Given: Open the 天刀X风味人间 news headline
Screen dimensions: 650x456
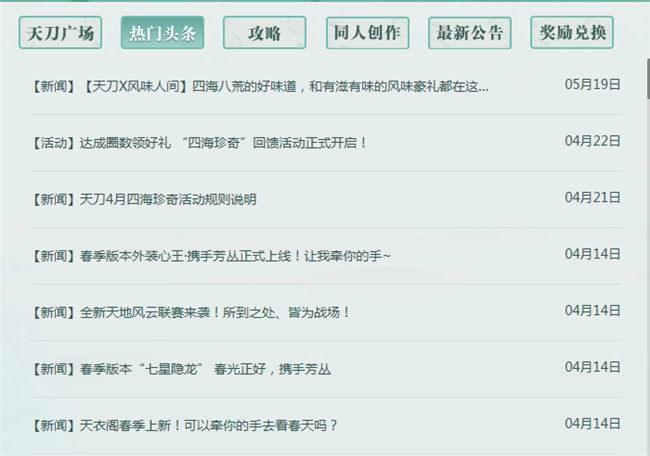Looking at the screenshot, I should coord(261,86).
